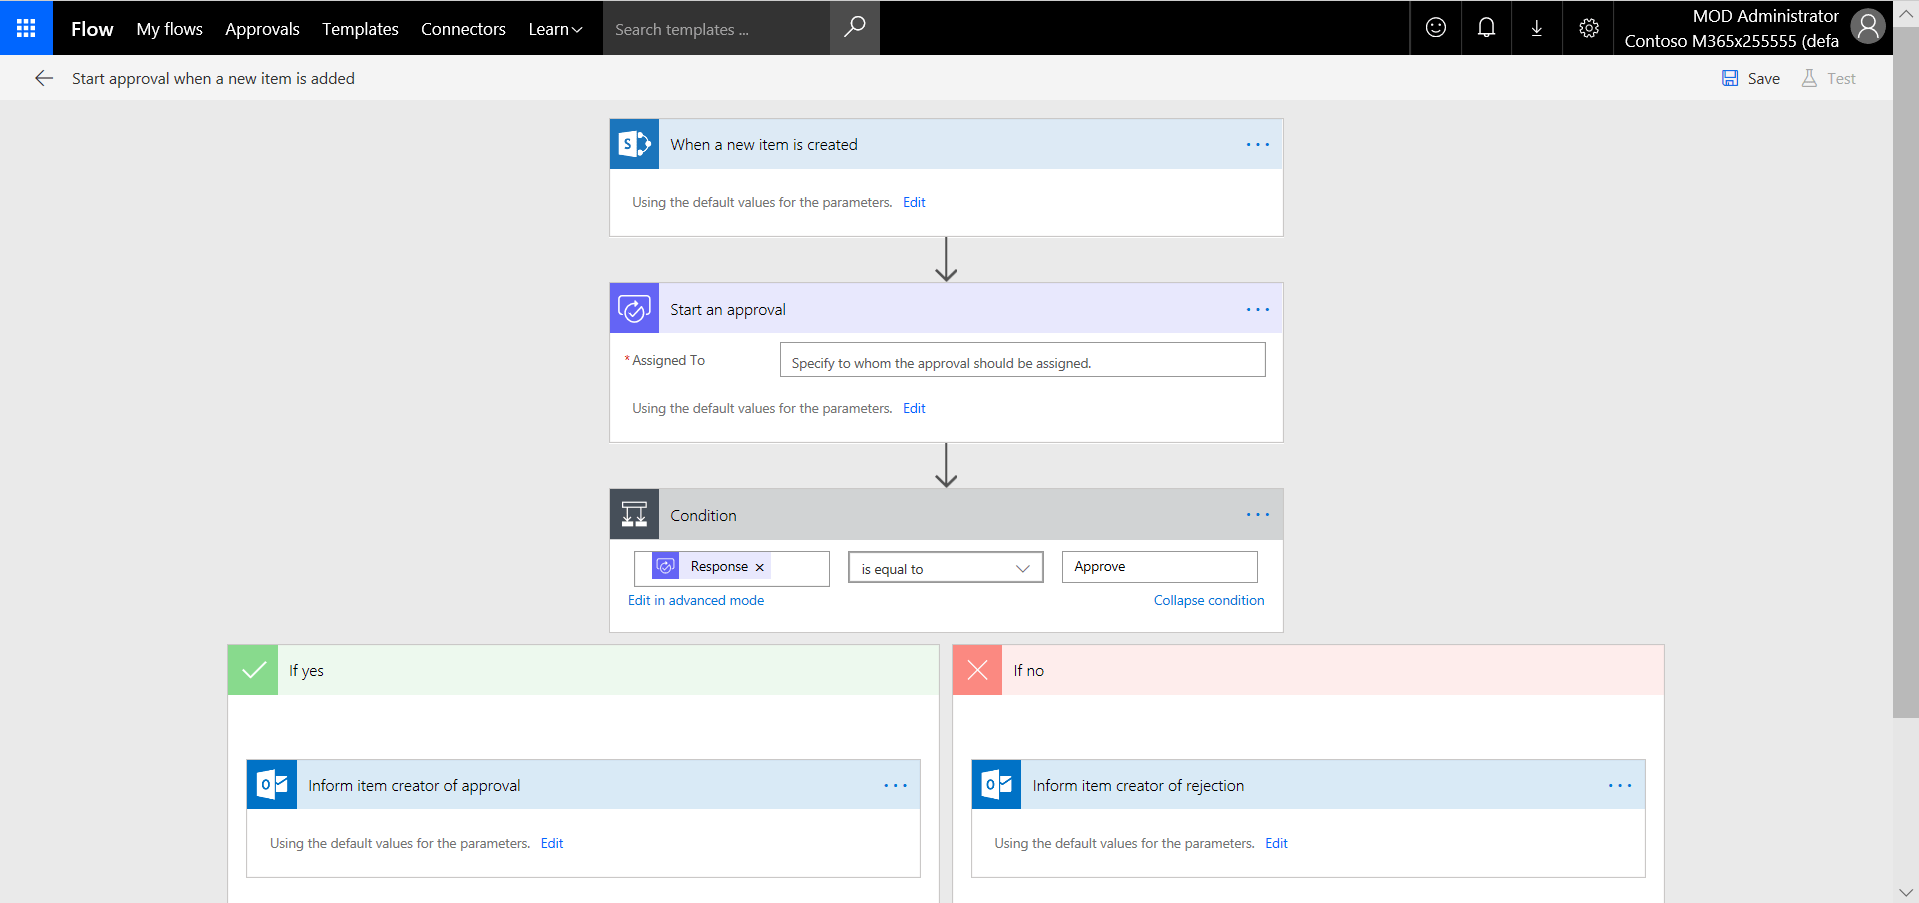Go back using the left arrow
Image resolution: width=1919 pixels, height=903 pixels.
44,78
